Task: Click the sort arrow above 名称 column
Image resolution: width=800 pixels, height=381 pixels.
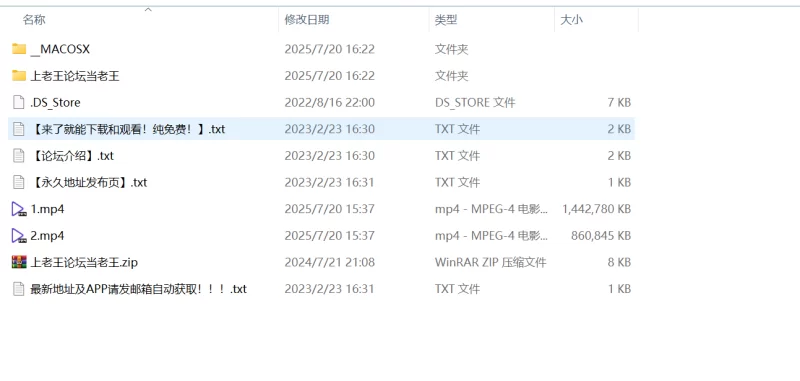Action: (x=148, y=10)
